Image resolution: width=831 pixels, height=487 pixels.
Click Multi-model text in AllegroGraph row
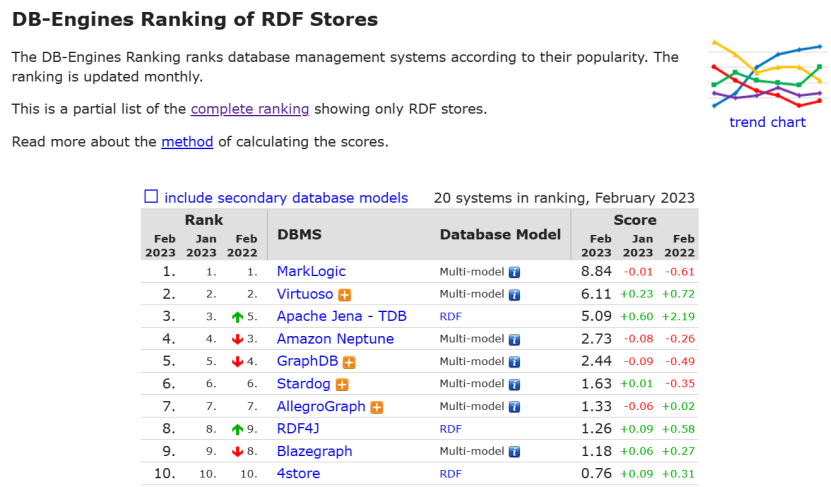click(472, 406)
